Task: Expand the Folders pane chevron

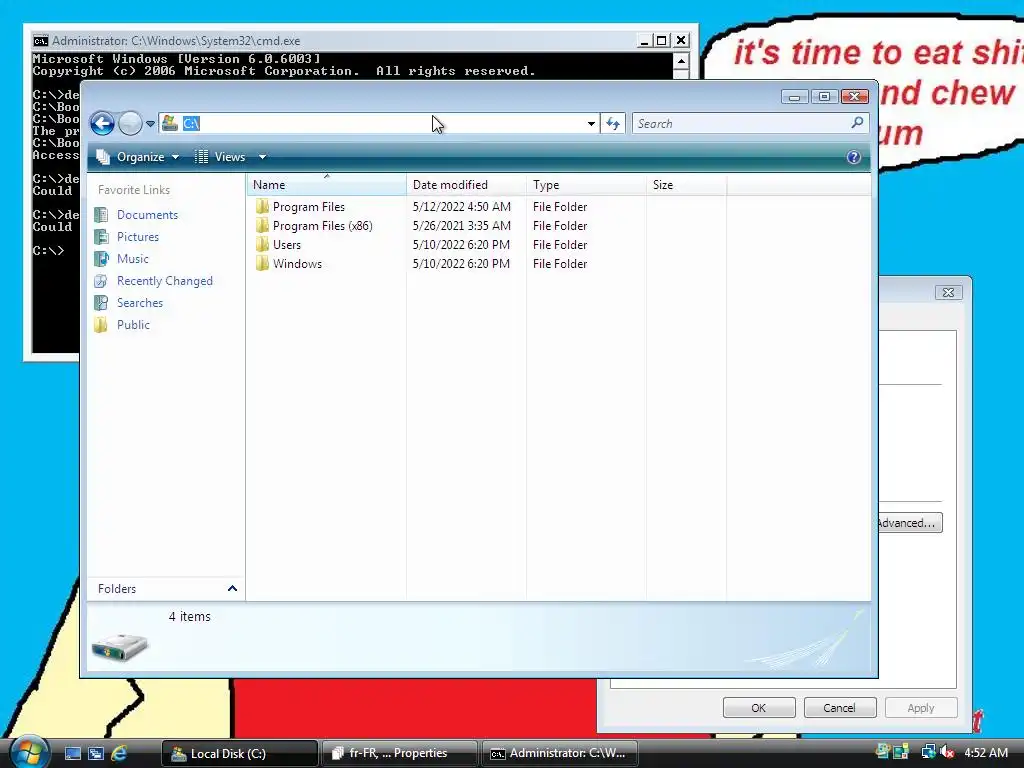Action: pyautogui.click(x=232, y=588)
